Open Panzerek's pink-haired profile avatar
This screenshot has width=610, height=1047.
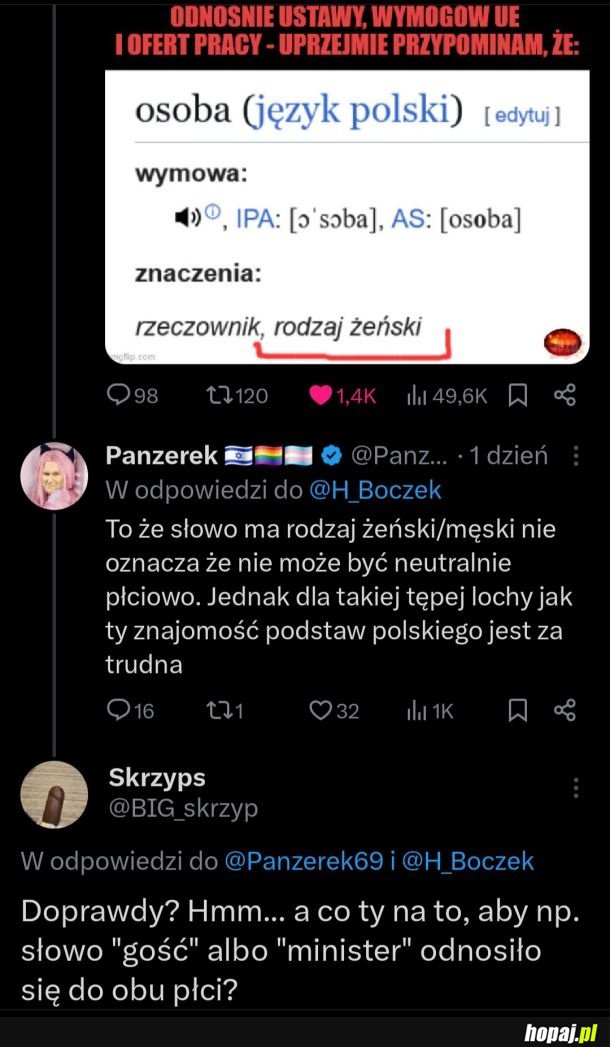click(54, 475)
